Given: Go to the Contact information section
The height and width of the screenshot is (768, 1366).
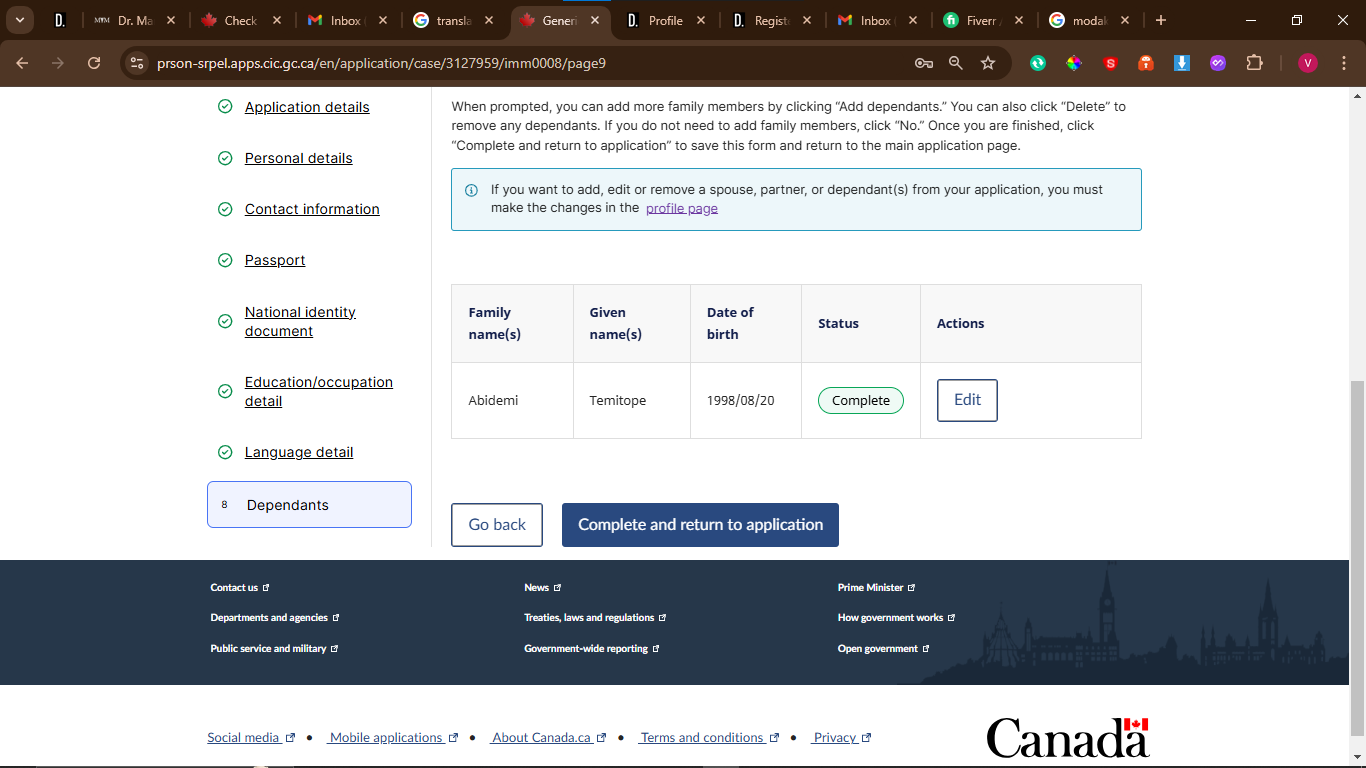Looking at the screenshot, I should tap(312, 209).
